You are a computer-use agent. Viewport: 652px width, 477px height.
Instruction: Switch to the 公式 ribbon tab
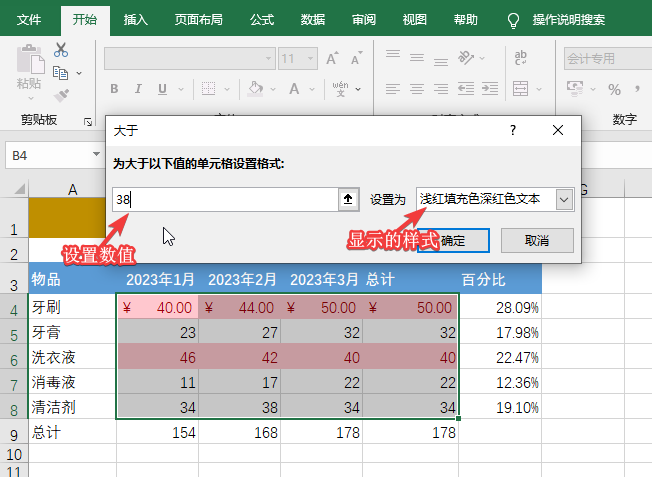262,20
